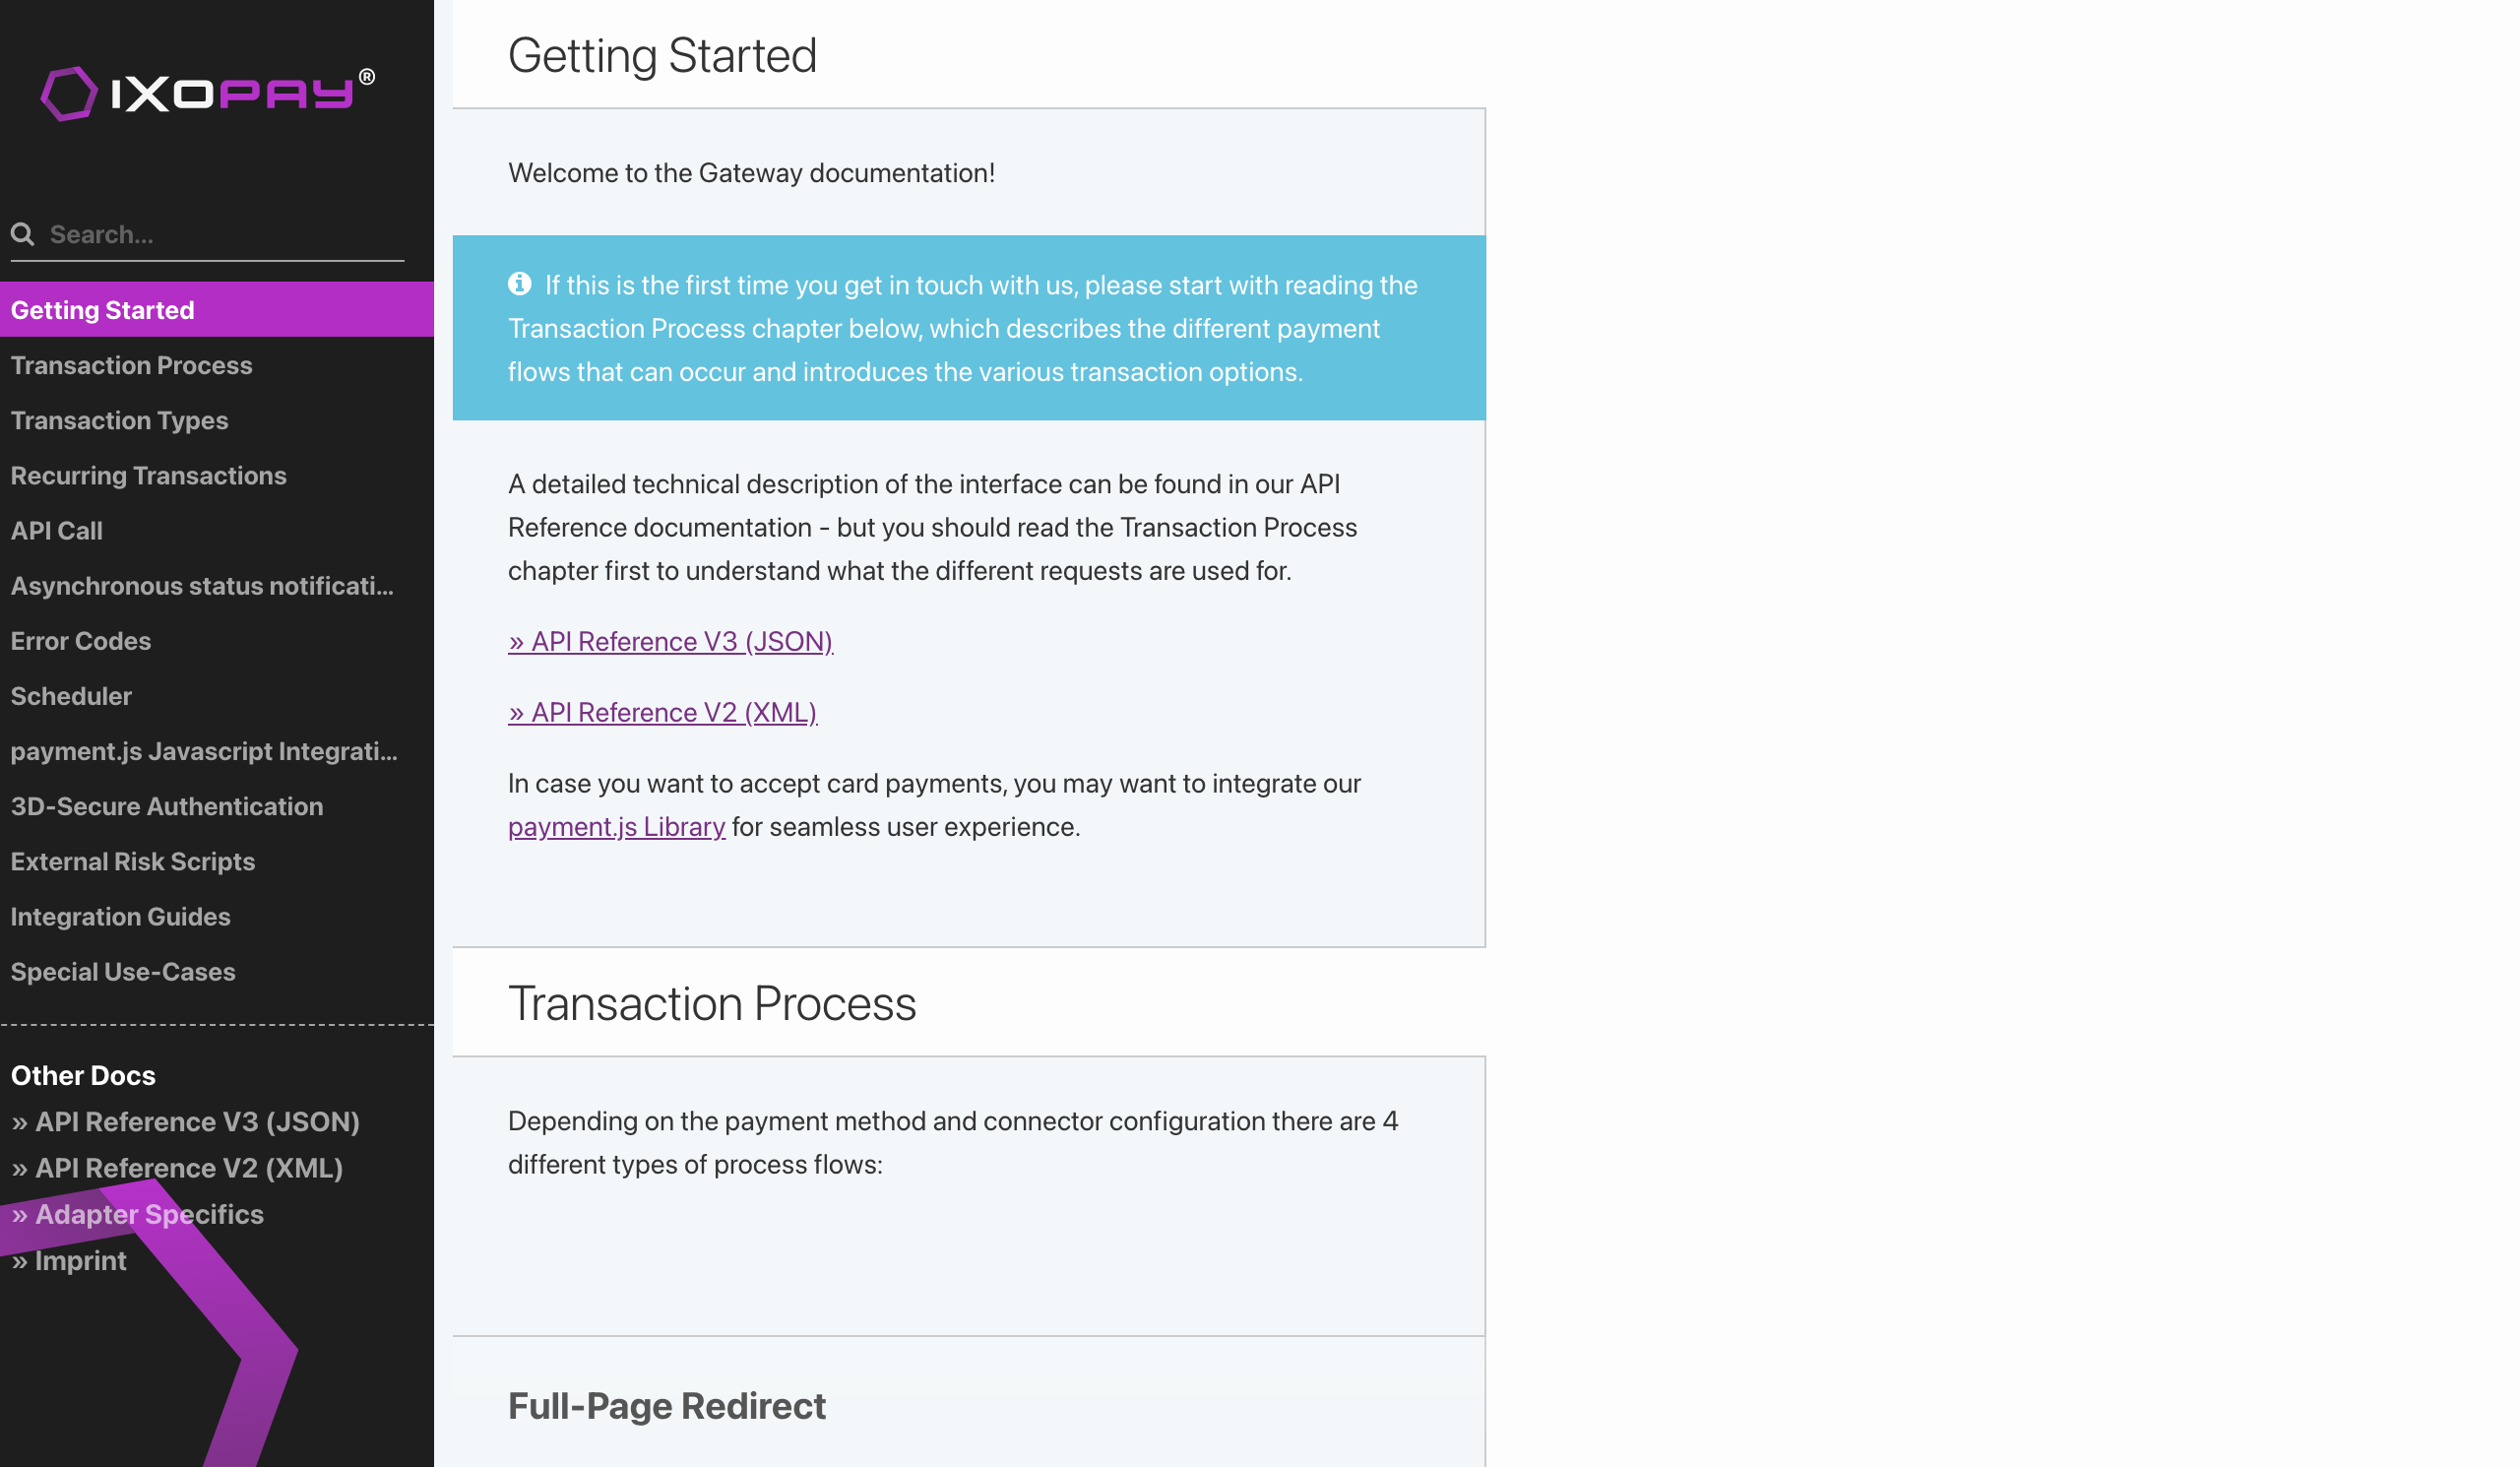2520x1467 pixels.
Task: Open Transaction Process sidebar item
Action: (217, 365)
